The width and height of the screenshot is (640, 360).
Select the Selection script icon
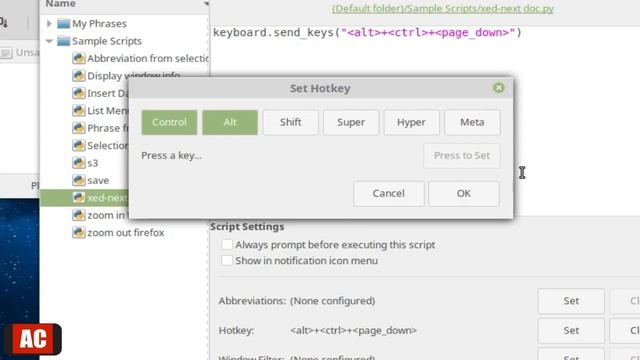79,145
